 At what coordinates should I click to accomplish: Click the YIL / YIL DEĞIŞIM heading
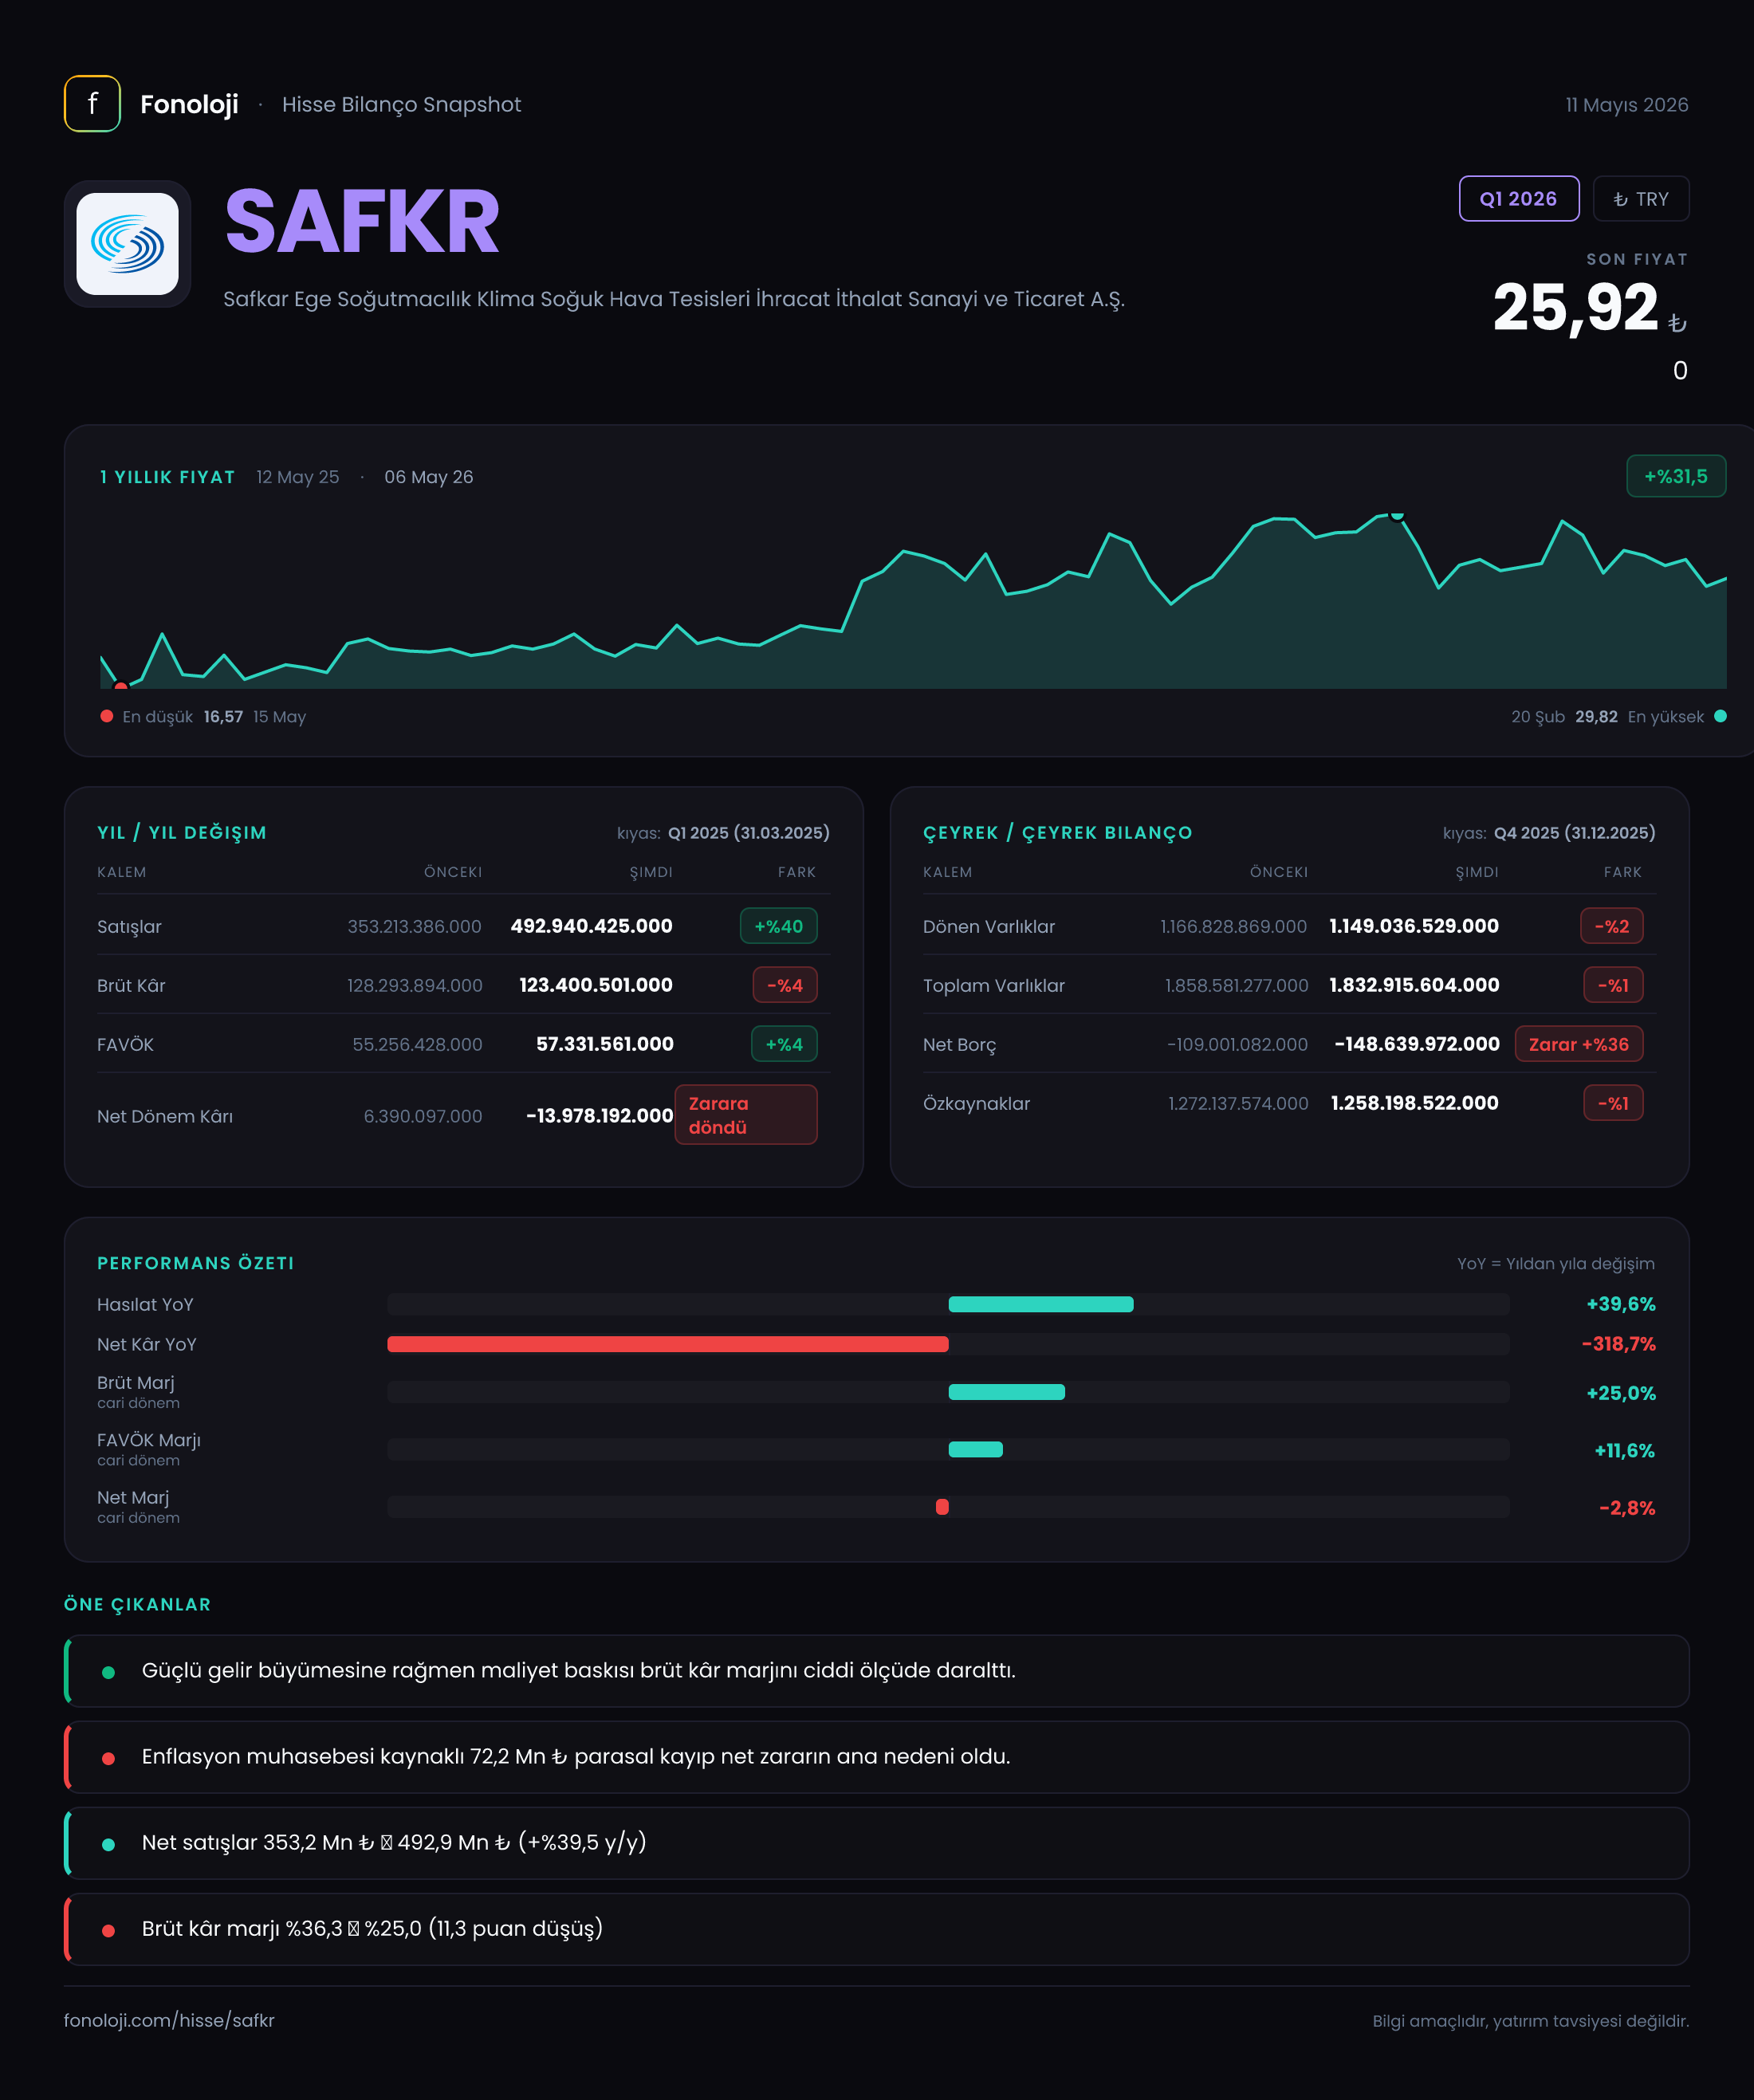(182, 833)
